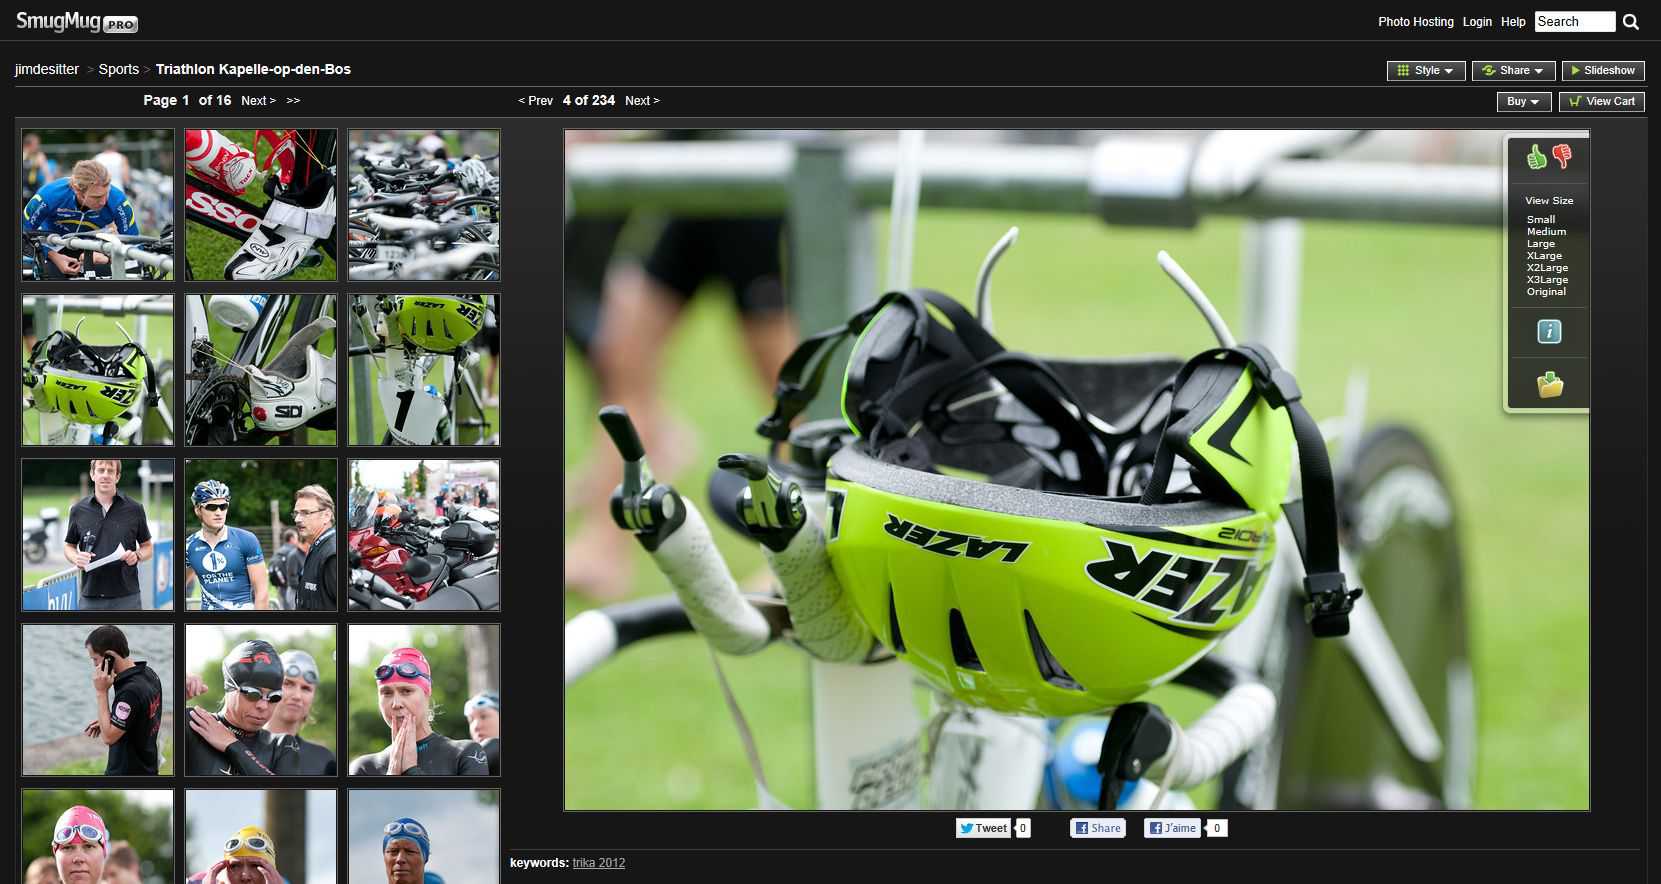Select Large view size

1541,244
